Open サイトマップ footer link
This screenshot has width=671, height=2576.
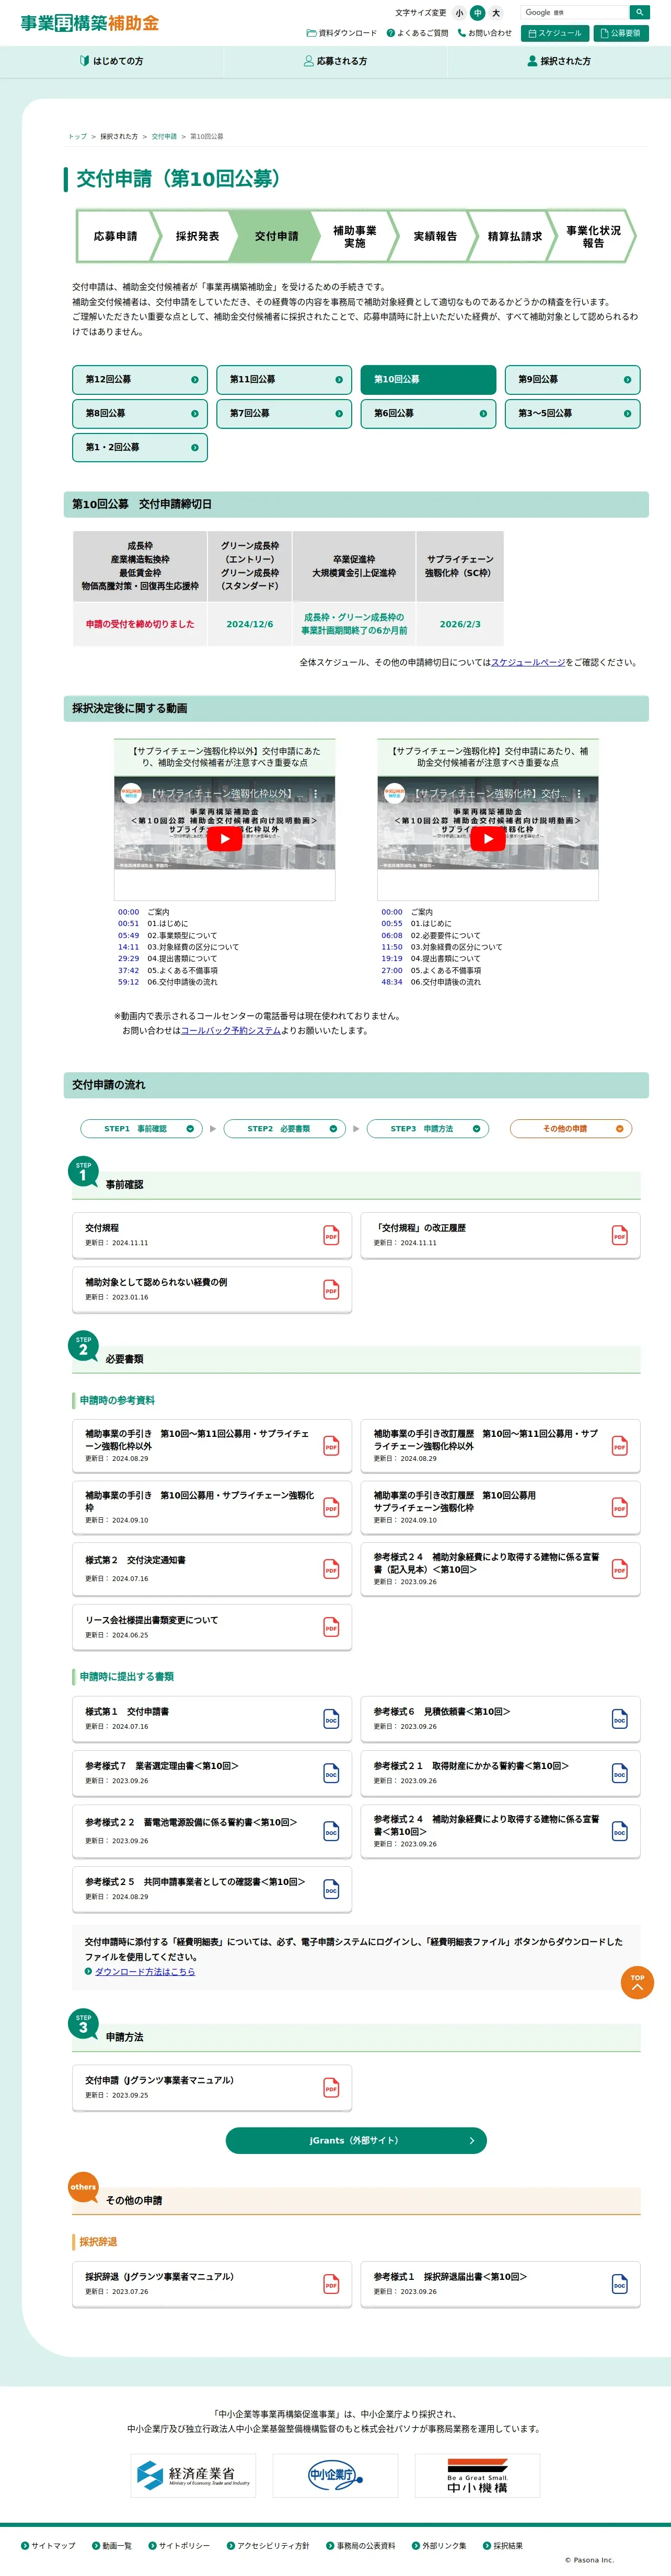48,2545
